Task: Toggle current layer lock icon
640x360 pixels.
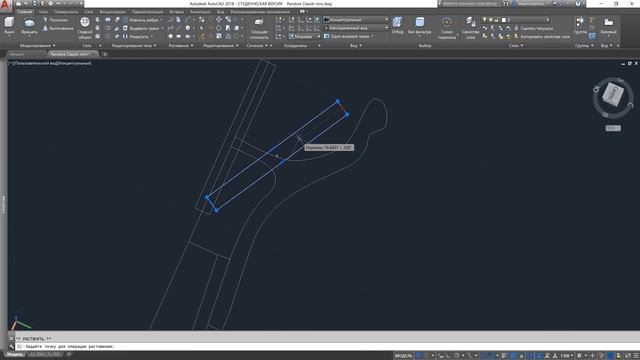Action: (x=497, y=20)
